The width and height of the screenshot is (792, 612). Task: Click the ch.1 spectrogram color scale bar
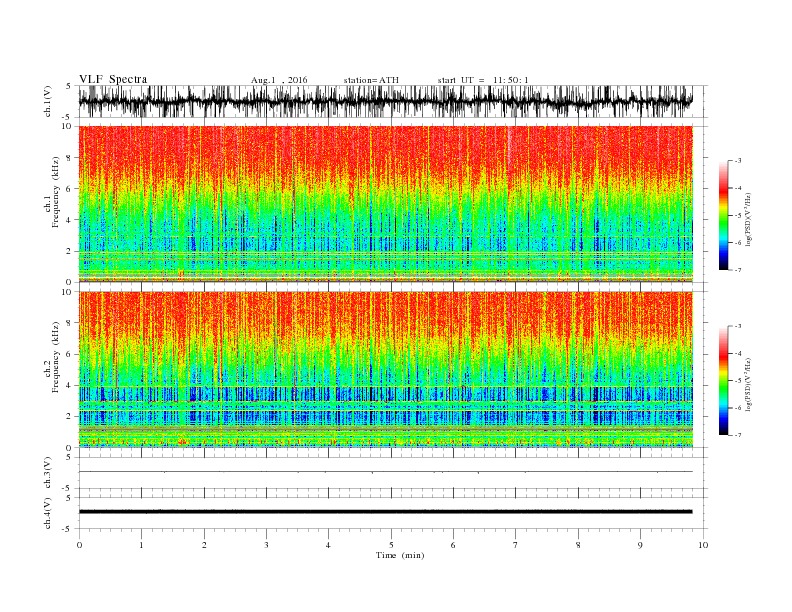tap(723, 216)
